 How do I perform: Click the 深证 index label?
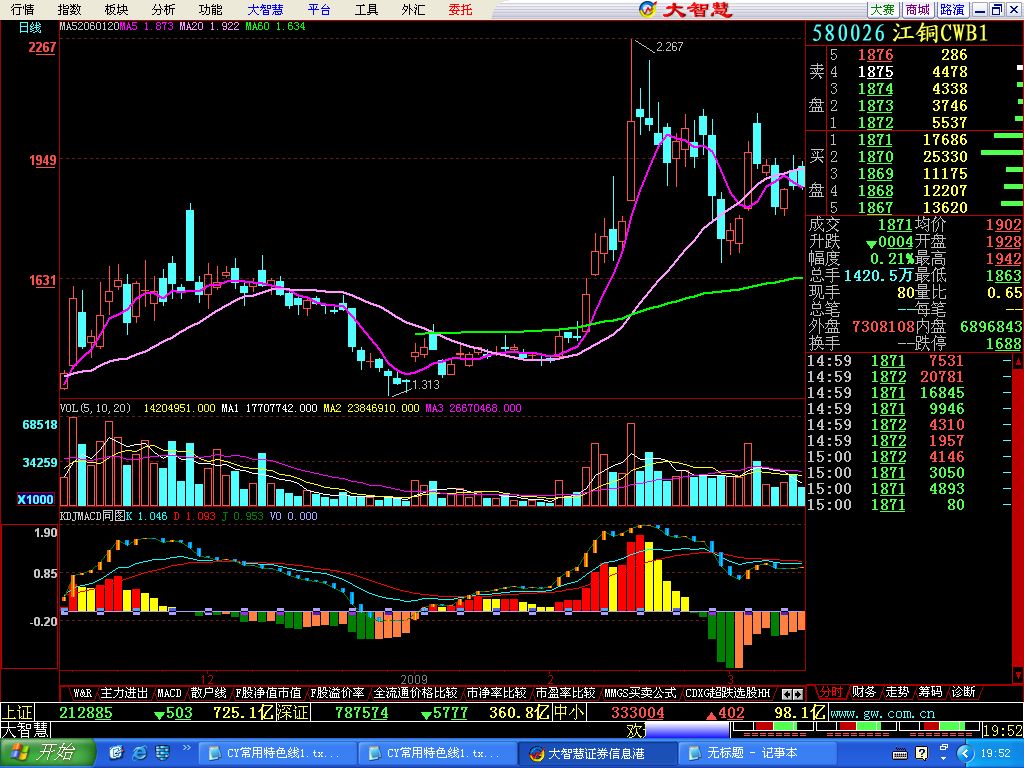click(293, 712)
